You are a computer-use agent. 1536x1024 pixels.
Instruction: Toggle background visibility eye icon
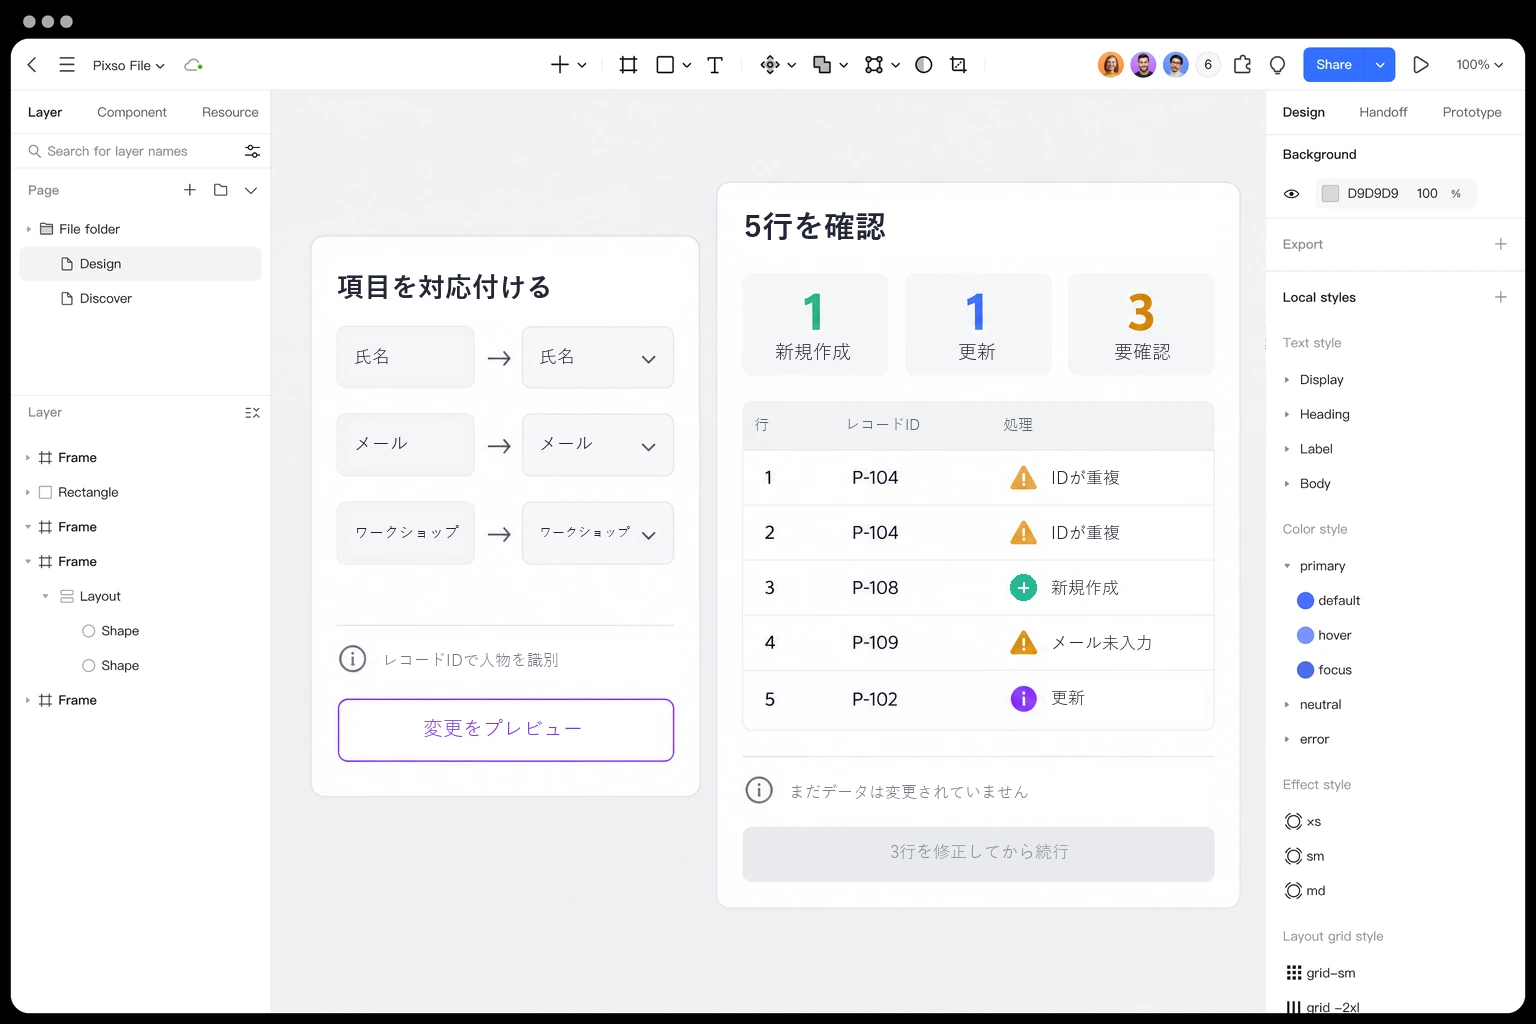(x=1292, y=194)
